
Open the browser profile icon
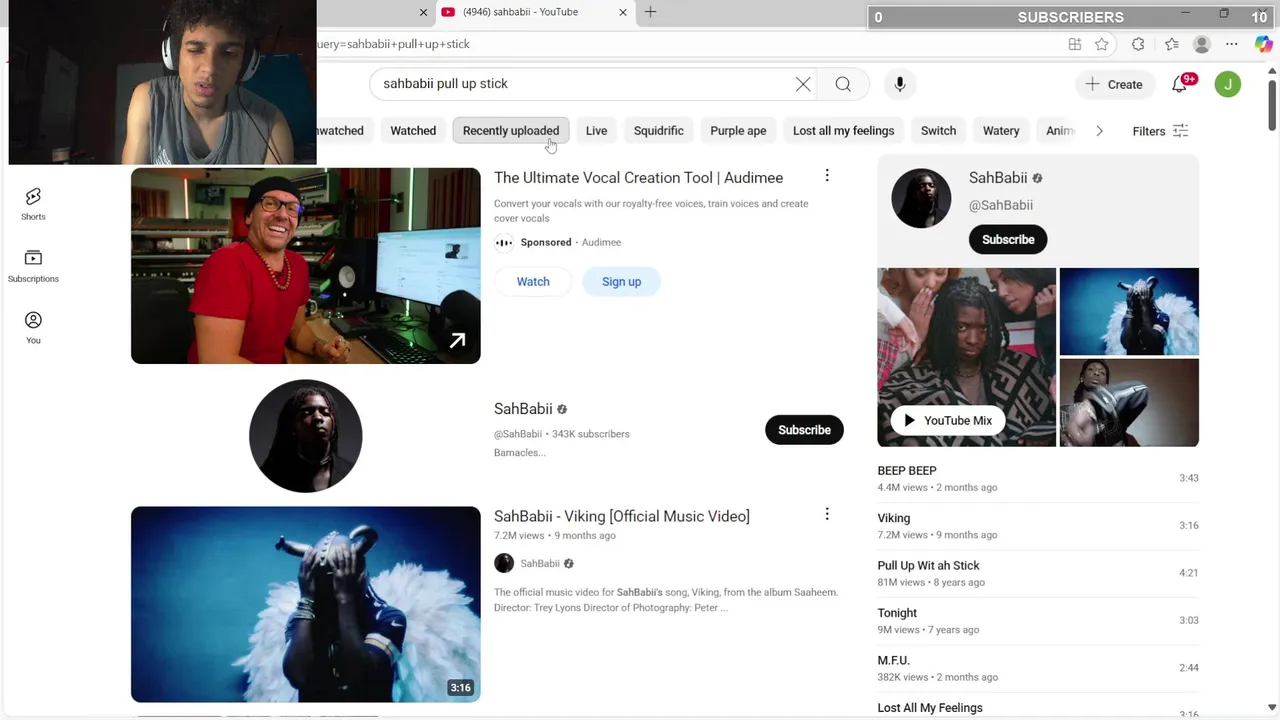click(x=1202, y=44)
